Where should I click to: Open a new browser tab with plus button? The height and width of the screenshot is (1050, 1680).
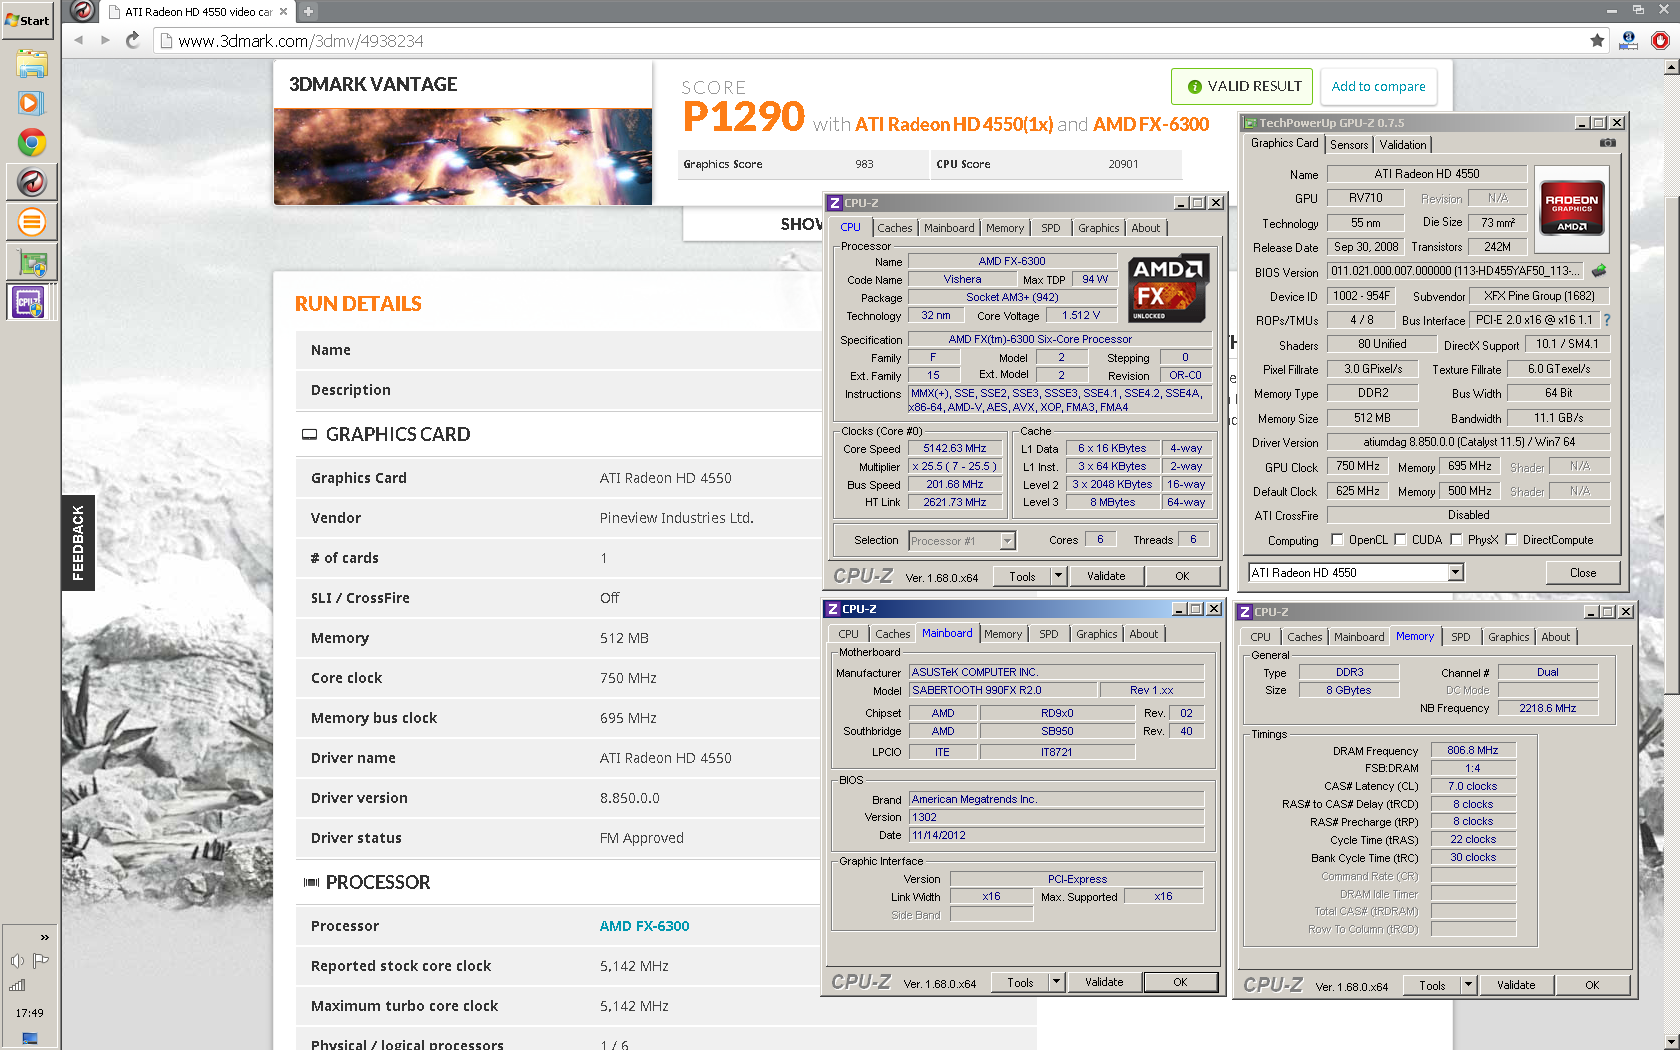308,12
